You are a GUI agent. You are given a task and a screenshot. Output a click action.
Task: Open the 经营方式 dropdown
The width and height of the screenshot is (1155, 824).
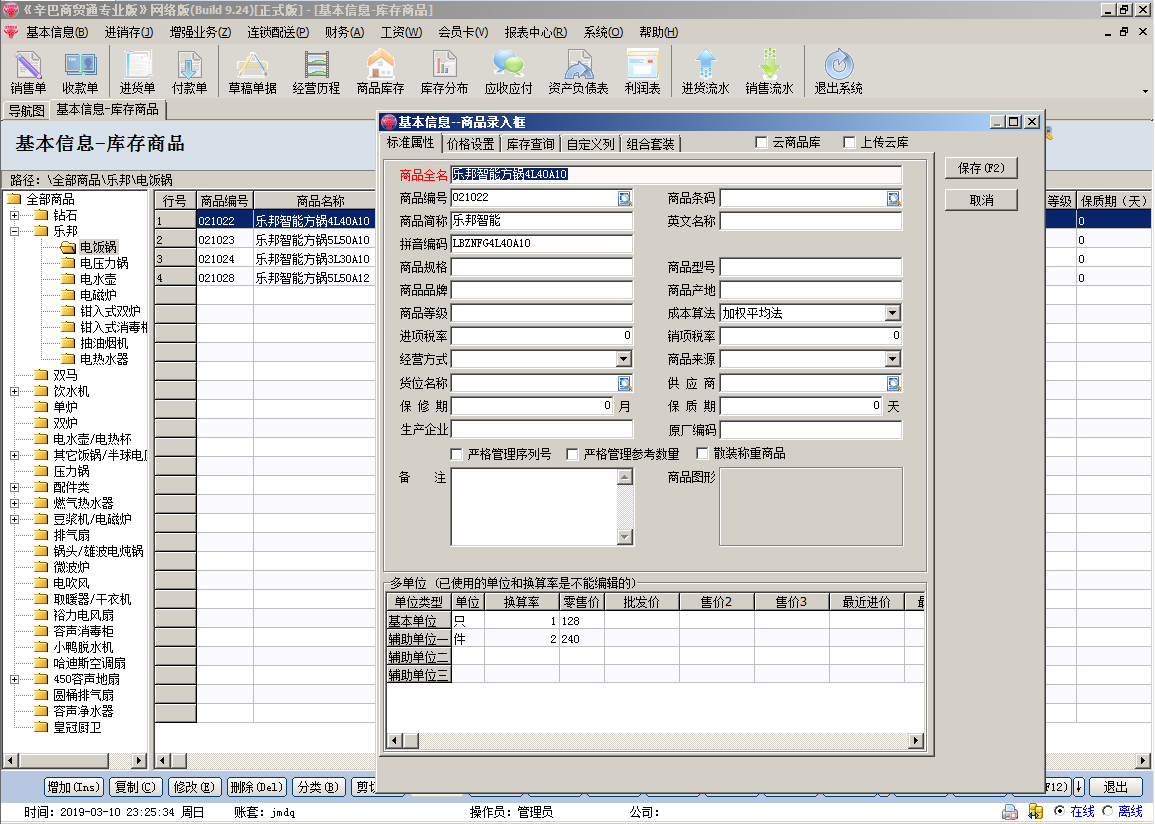click(x=624, y=359)
